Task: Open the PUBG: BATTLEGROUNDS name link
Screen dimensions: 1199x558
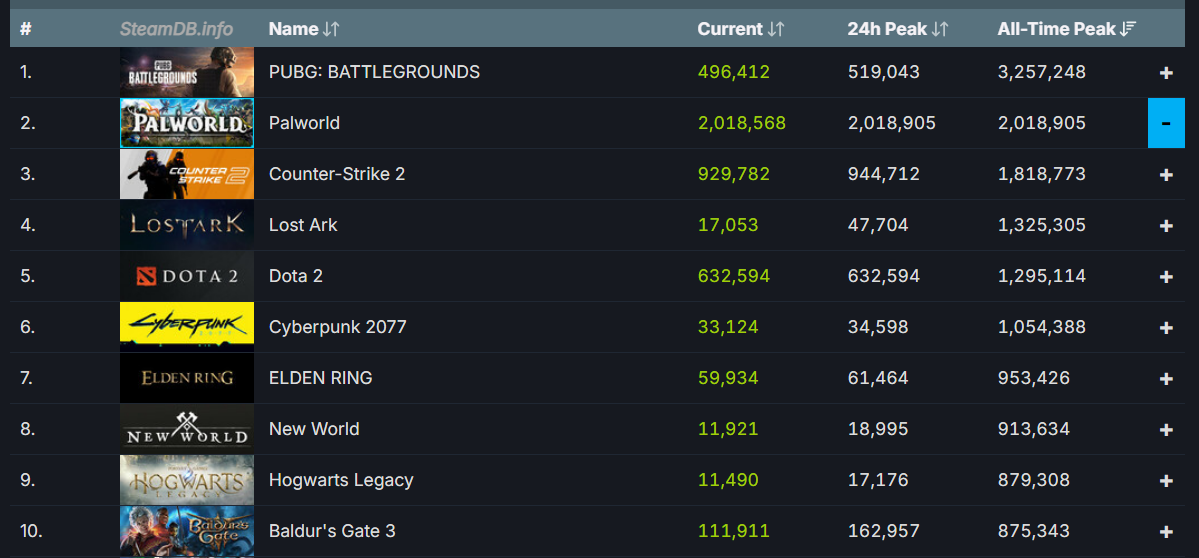Action: (375, 72)
